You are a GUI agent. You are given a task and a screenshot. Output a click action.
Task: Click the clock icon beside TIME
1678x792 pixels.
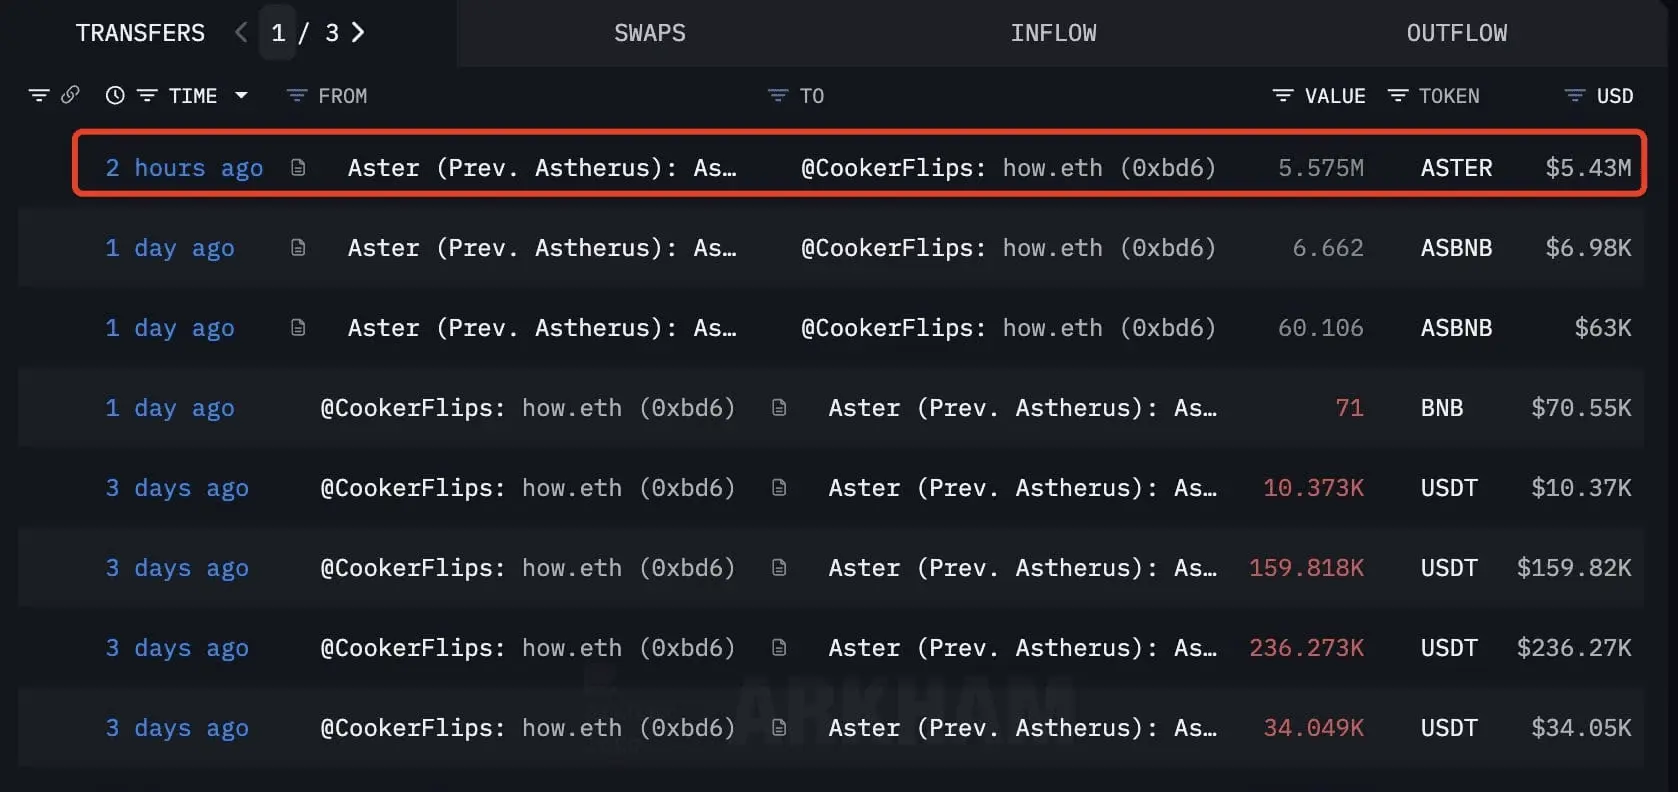(x=115, y=96)
